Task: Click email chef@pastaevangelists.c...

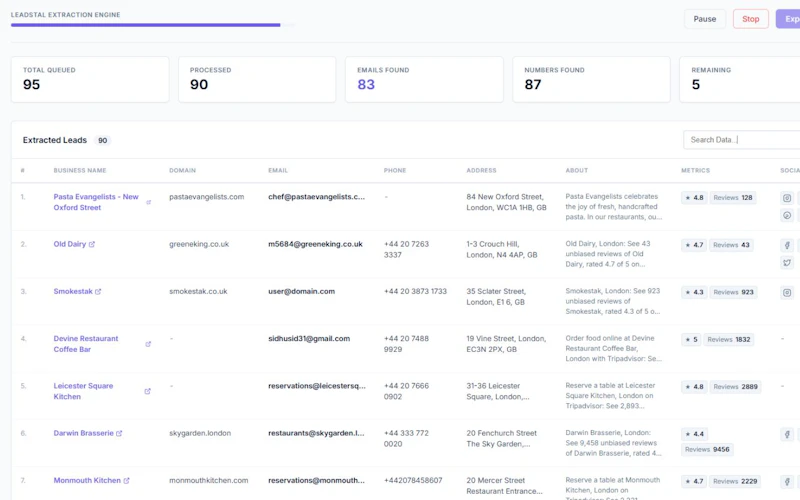Action: point(317,197)
